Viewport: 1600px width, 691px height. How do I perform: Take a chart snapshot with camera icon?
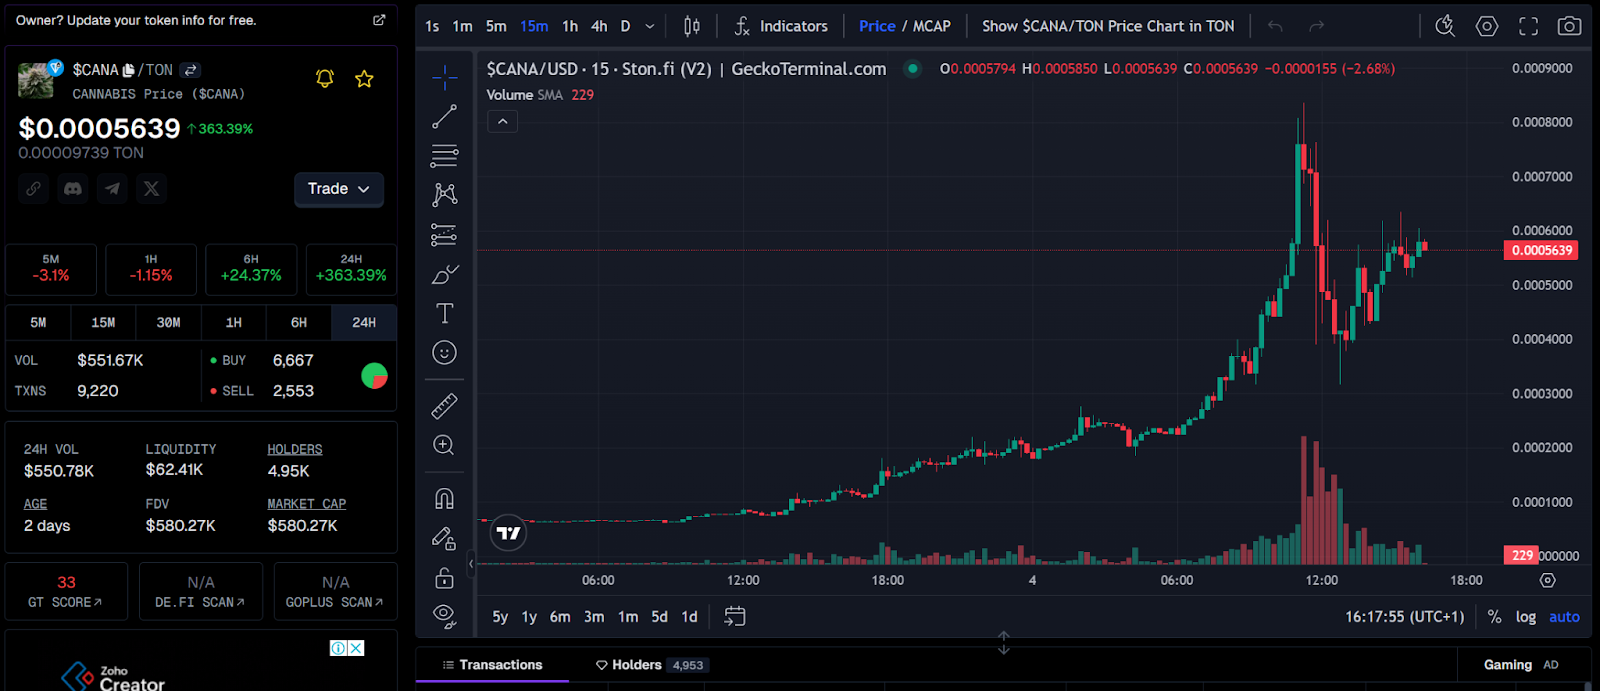(1570, 26)
